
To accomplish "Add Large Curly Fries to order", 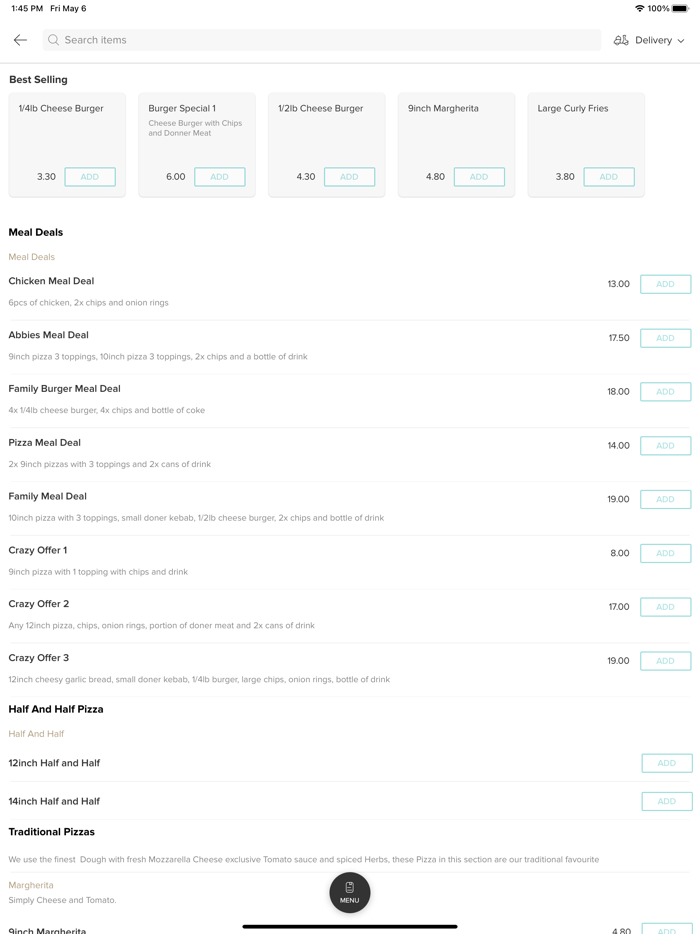I will point(608,177).
